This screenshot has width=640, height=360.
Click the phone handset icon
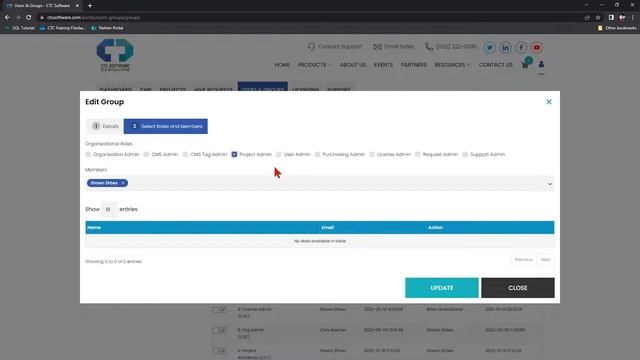coord(429,47)
